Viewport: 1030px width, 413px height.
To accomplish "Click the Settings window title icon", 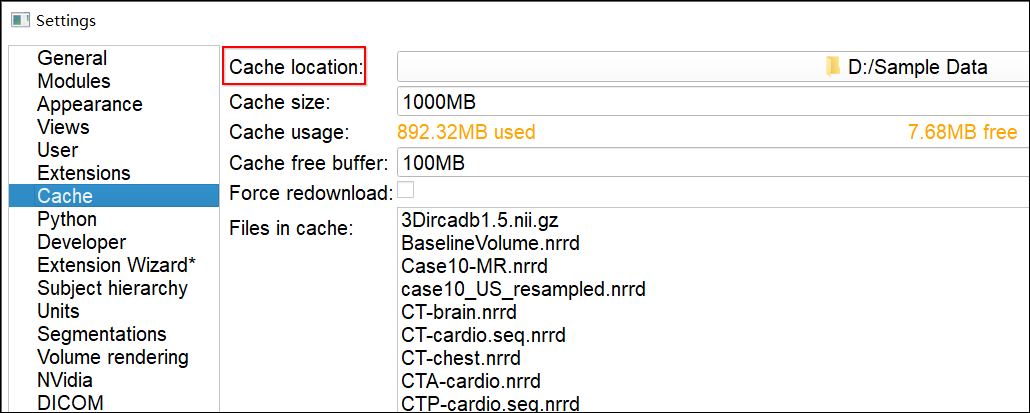I will [19, 20].
